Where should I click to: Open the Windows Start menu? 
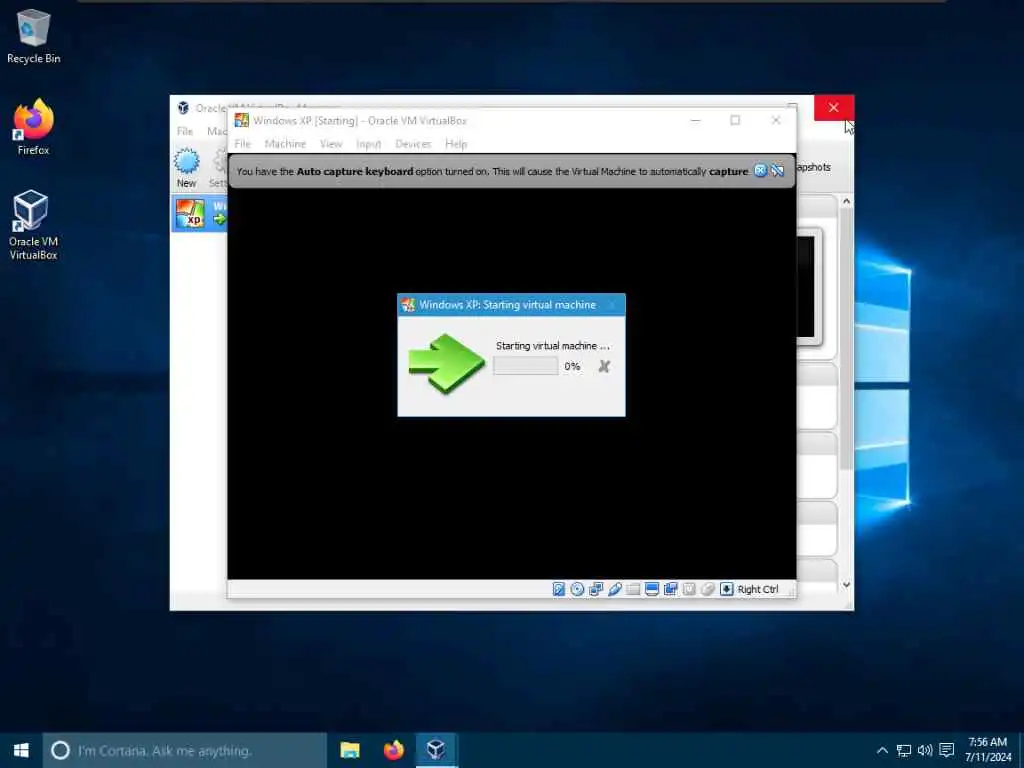click(21, 750)
